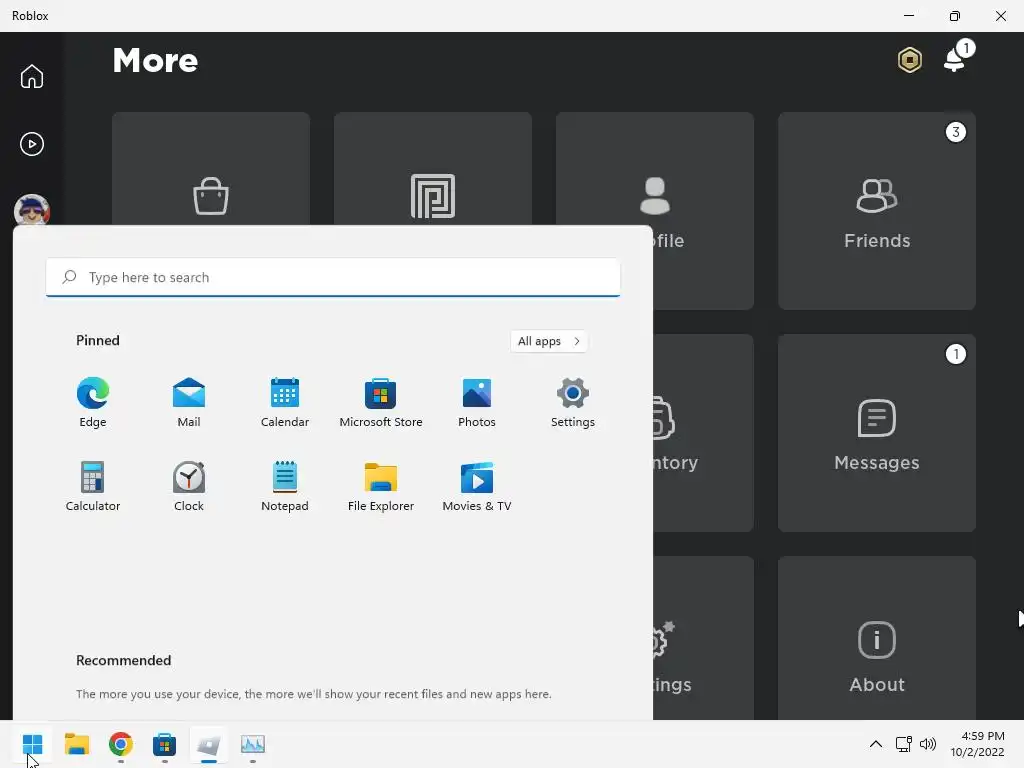The width and height of the screenshot is (1024, 768).
Task: Open Chrome from the taskbar
Action: pos(121,744)
